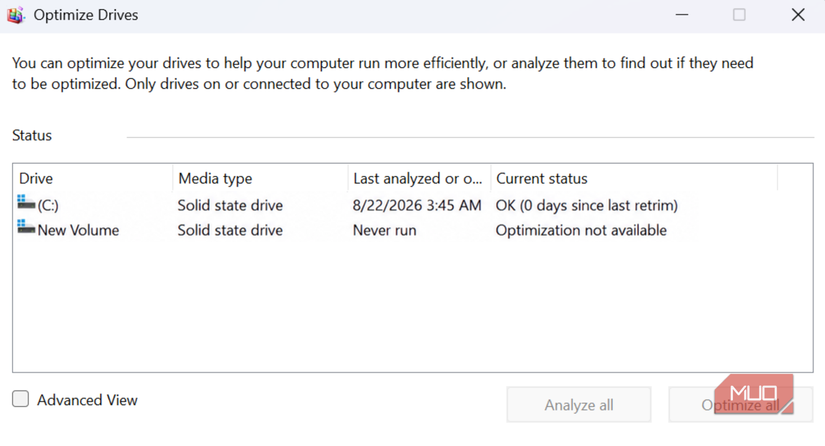The width and height of the screenshot is (825, 446).
Task: Sort by the Media type column header
Action: click(260, 179)
